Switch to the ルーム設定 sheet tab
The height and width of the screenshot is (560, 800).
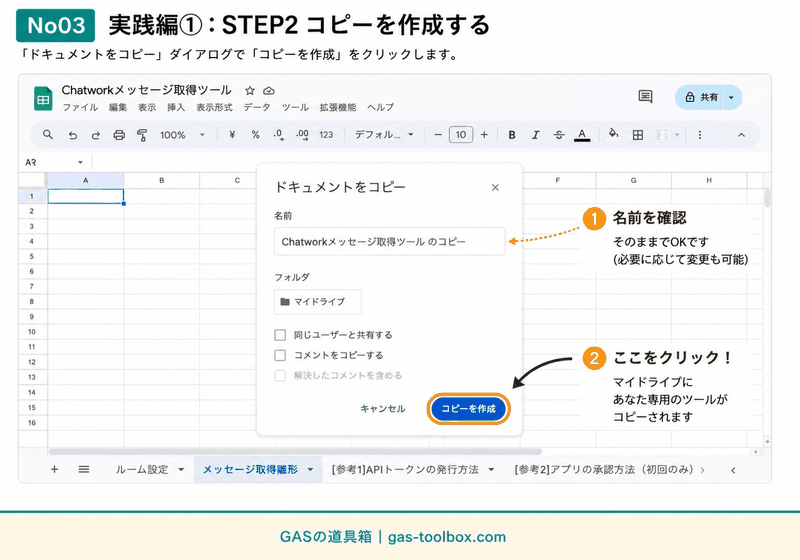point(142,470)
